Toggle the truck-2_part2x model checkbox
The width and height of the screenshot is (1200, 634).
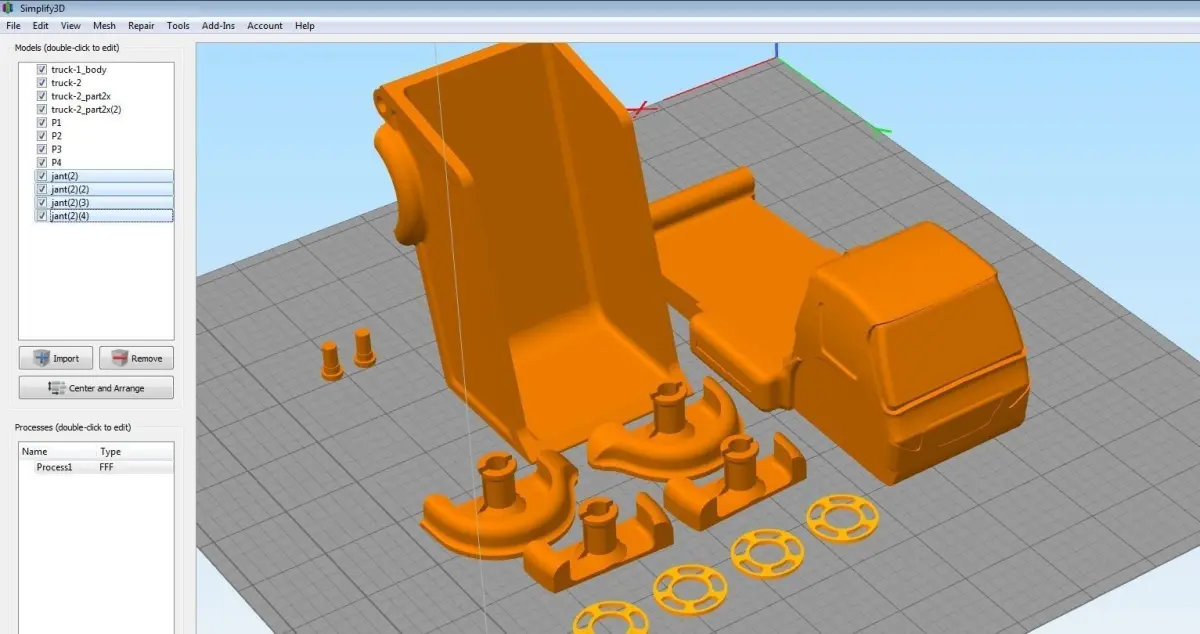[42, 96]
